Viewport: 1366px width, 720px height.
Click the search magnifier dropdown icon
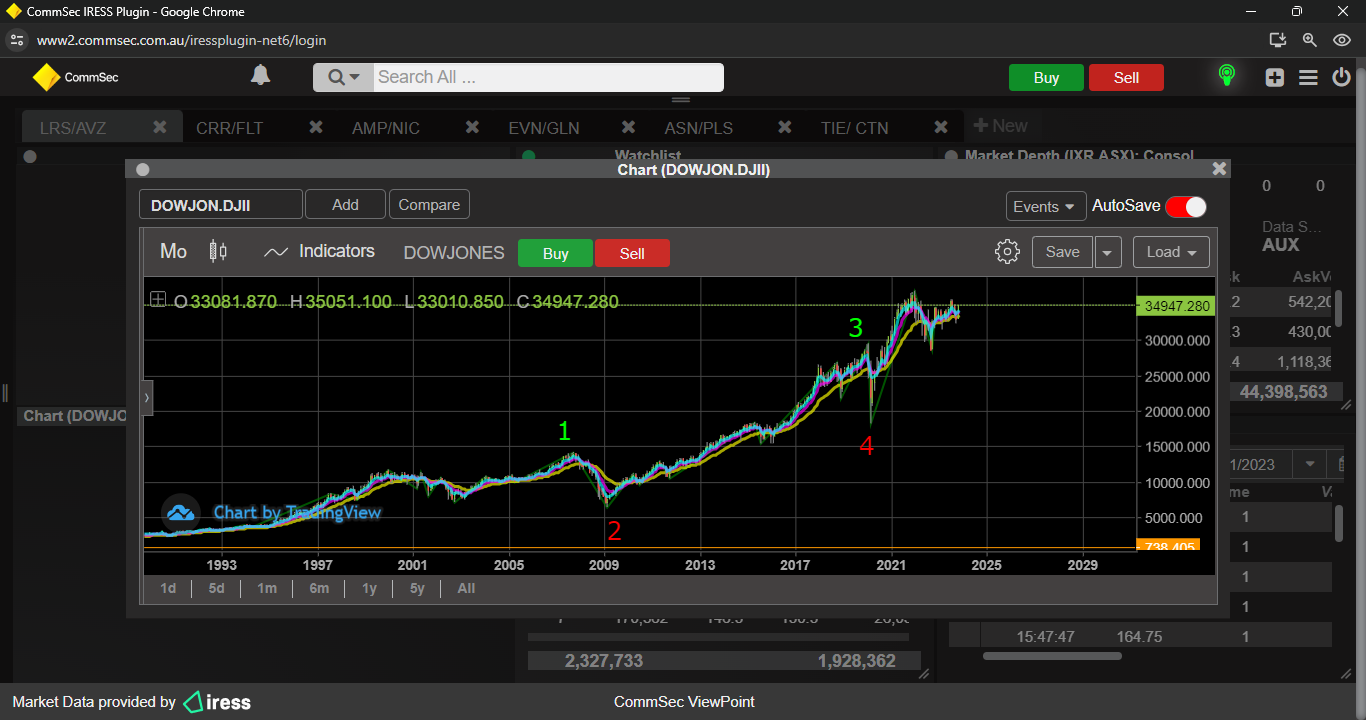(343, 77)
